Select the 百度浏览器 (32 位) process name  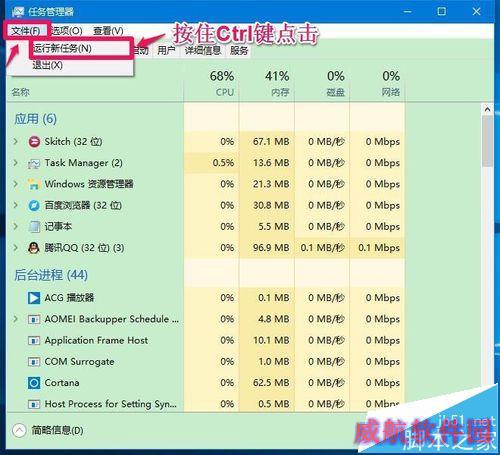(x=83, y=205)
